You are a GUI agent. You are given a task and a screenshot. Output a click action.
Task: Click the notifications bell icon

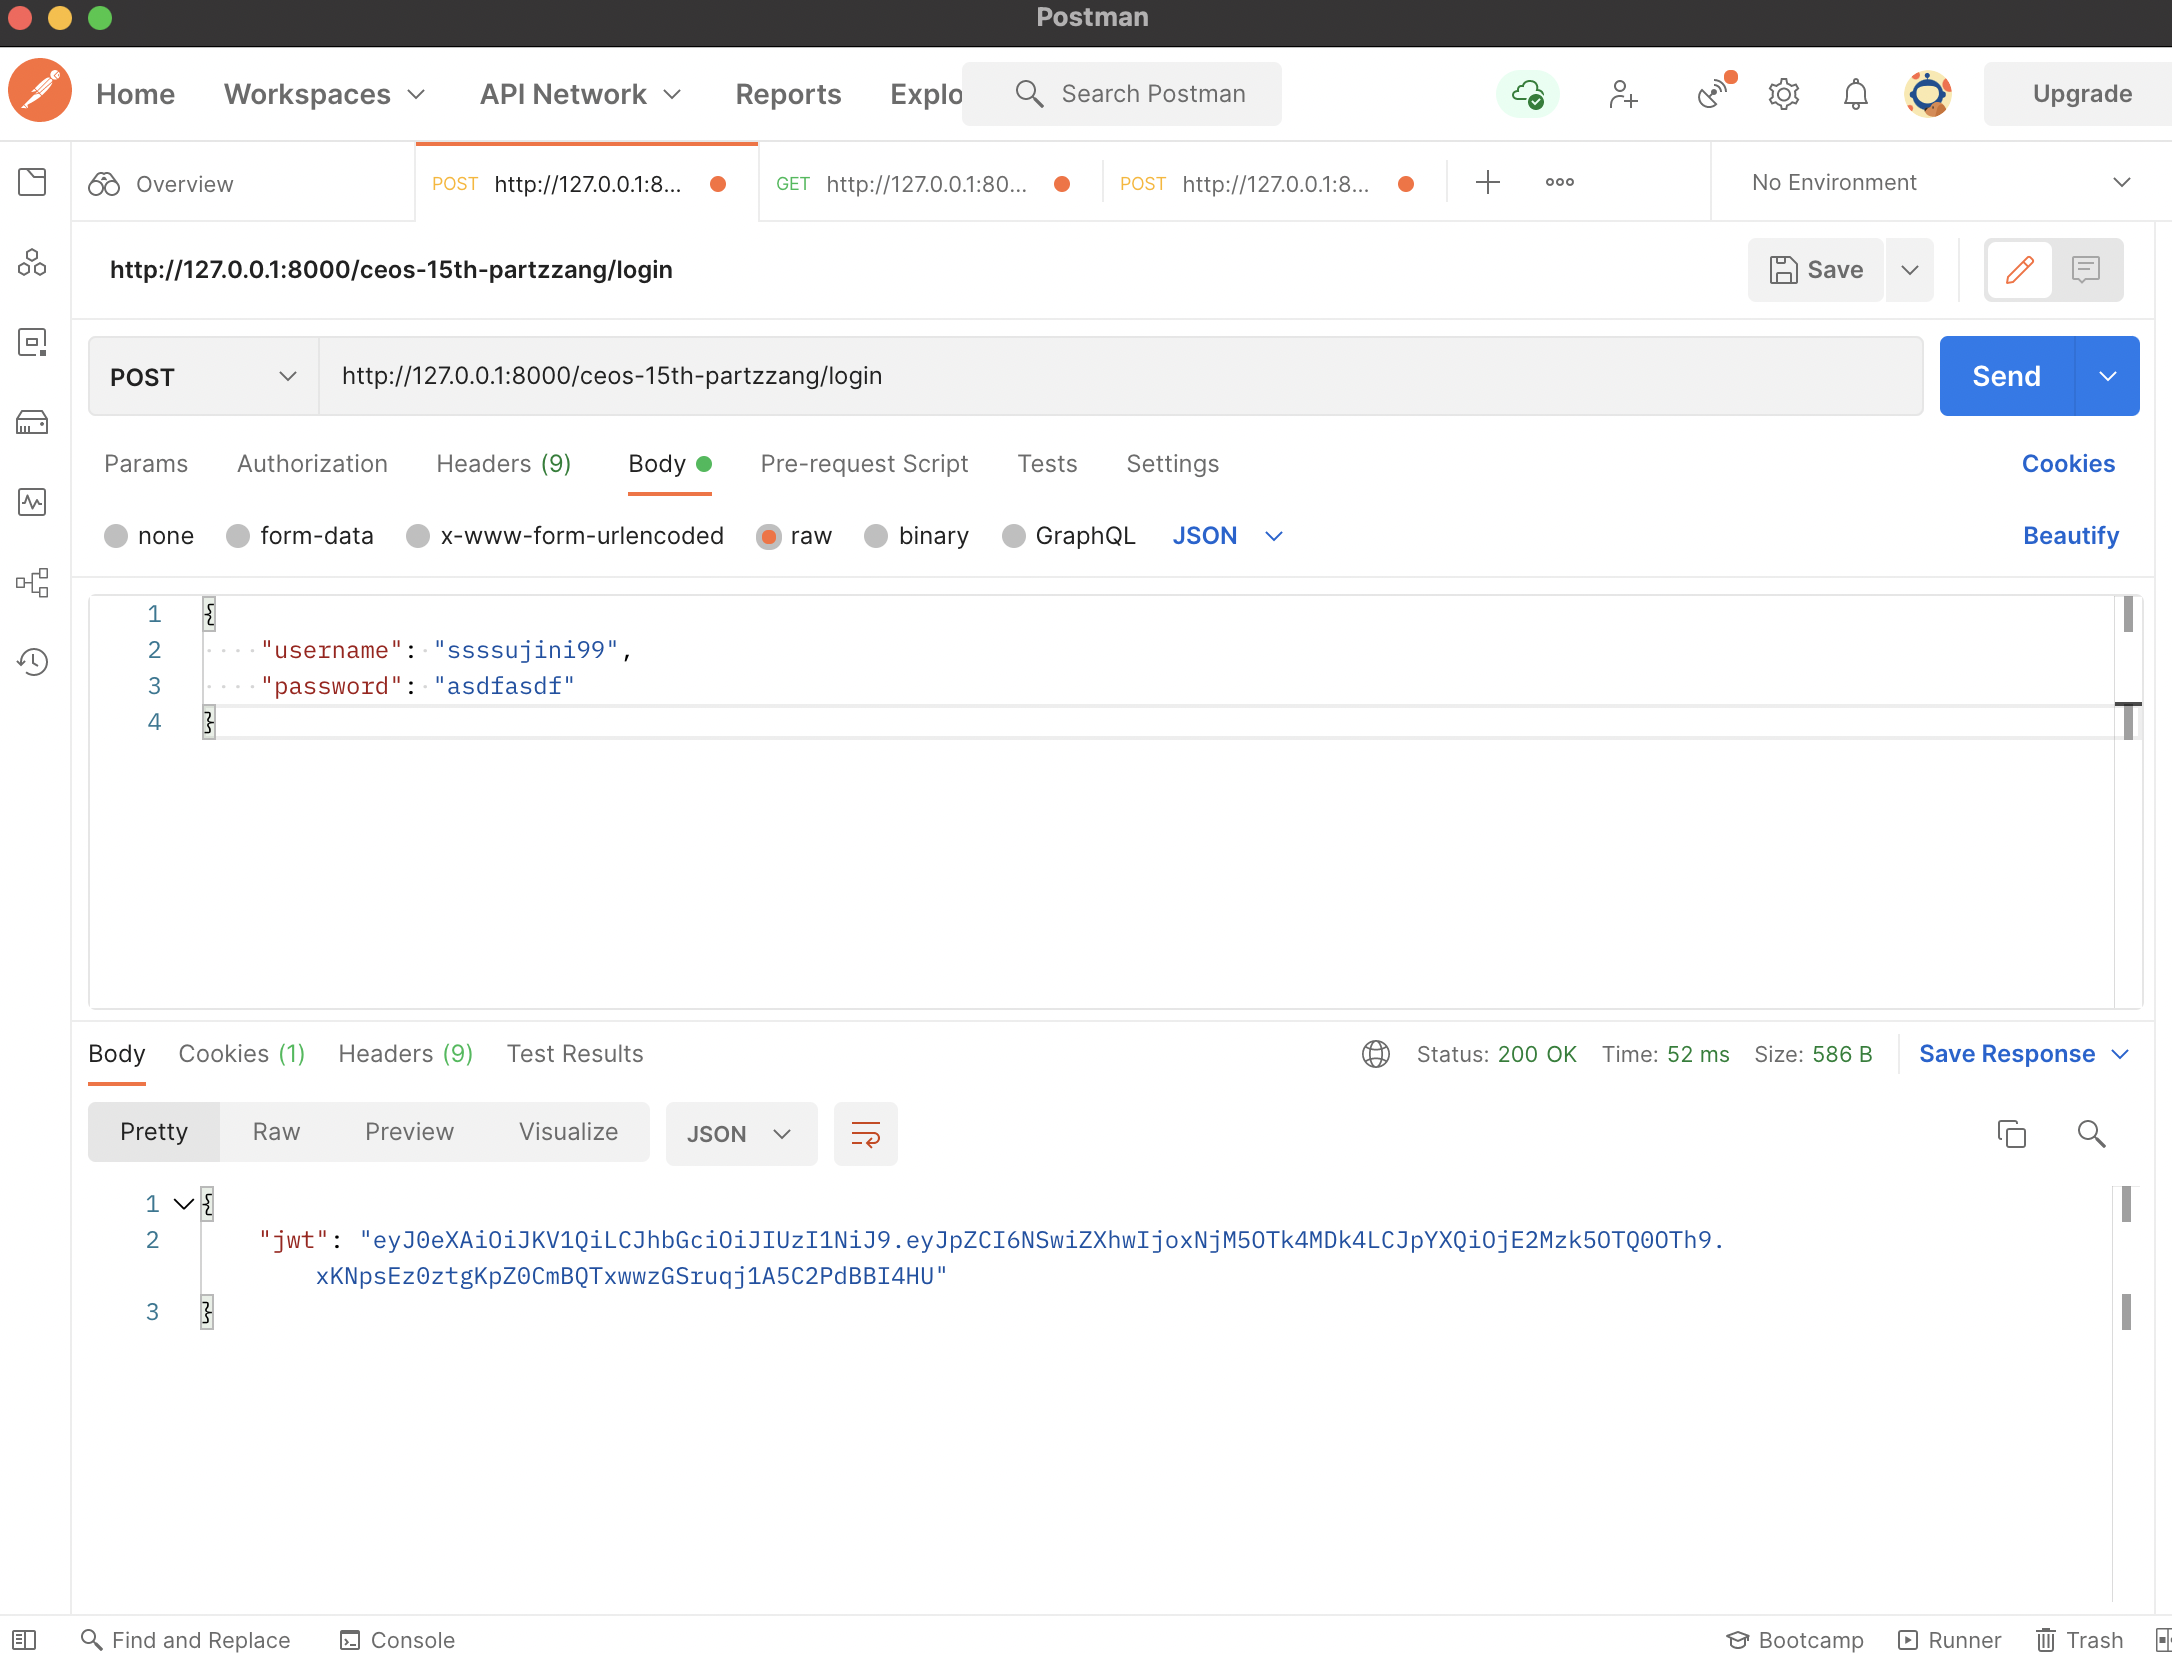coord(1855,94)
